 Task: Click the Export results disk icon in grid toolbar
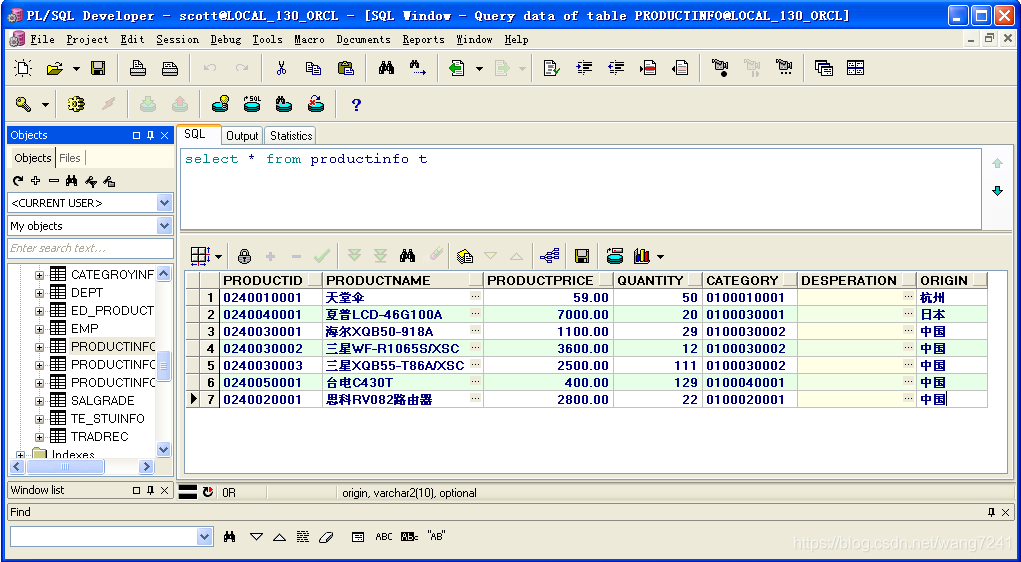582,257
